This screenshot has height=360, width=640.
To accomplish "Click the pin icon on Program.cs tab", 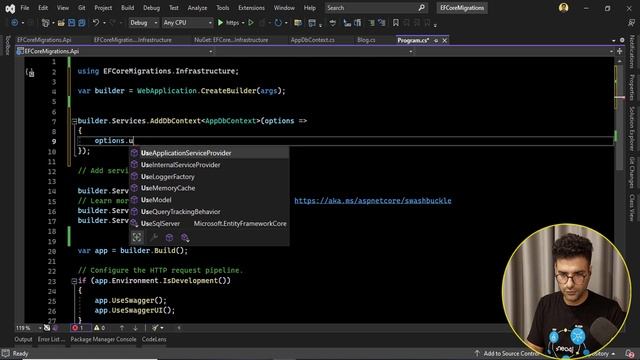I will click(x=436, y=40).
